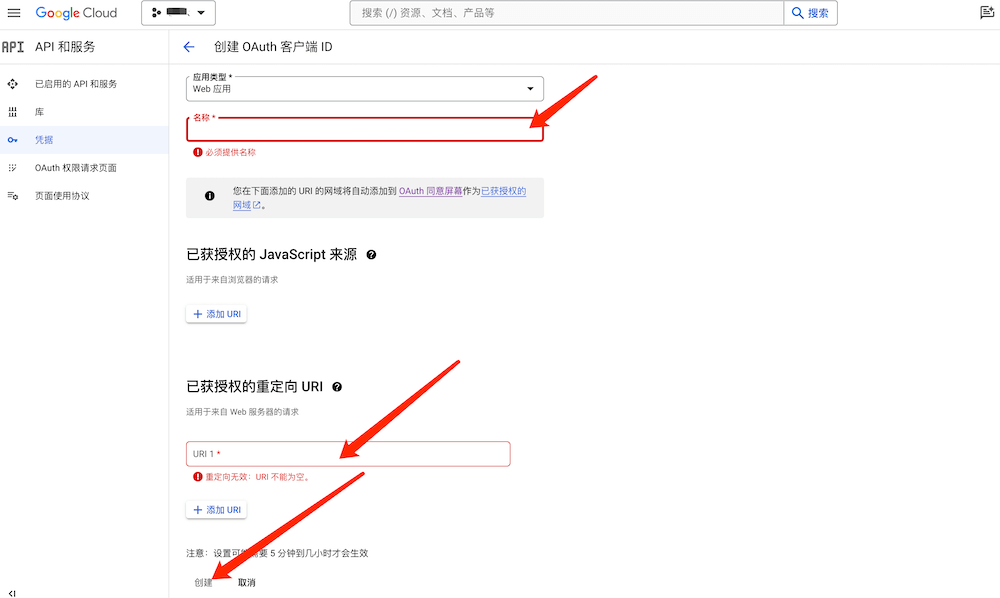Open the OAuth 同意屏幕 link
This screenshot has height=598, width=1000.
click(430, 190)
